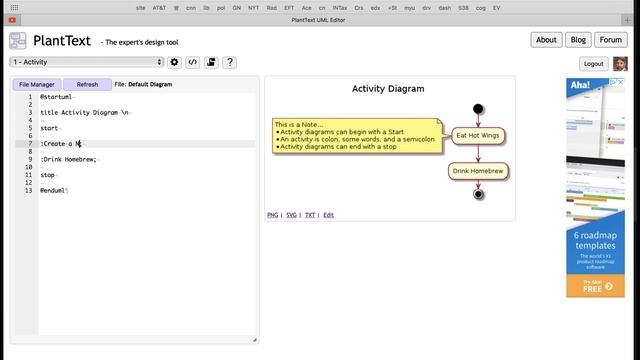Click the code brackets icon

point(193,62)
